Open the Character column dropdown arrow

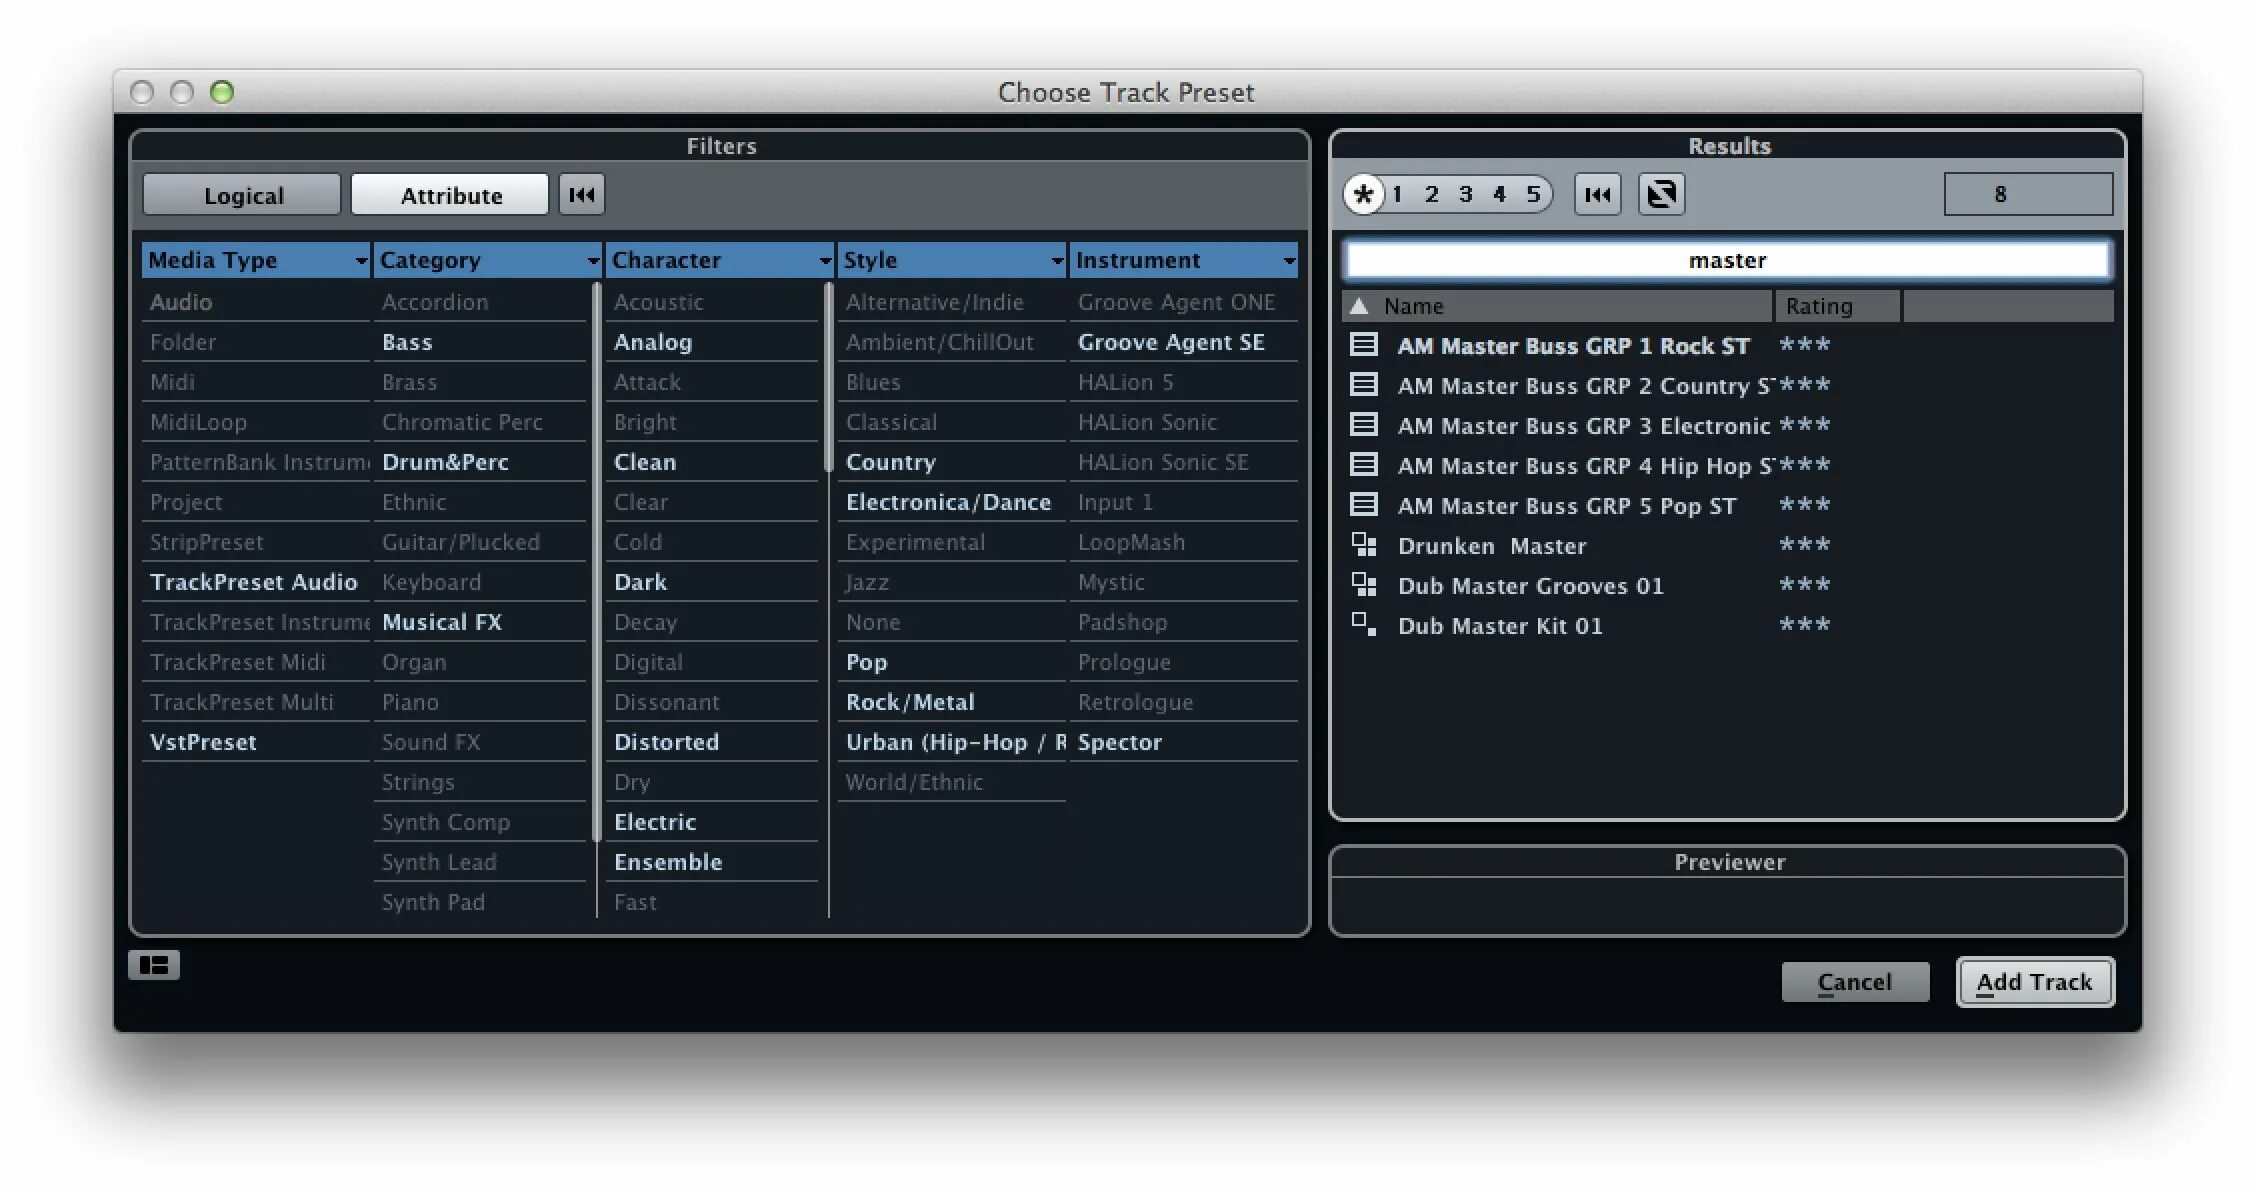click(x=825, y=261)
